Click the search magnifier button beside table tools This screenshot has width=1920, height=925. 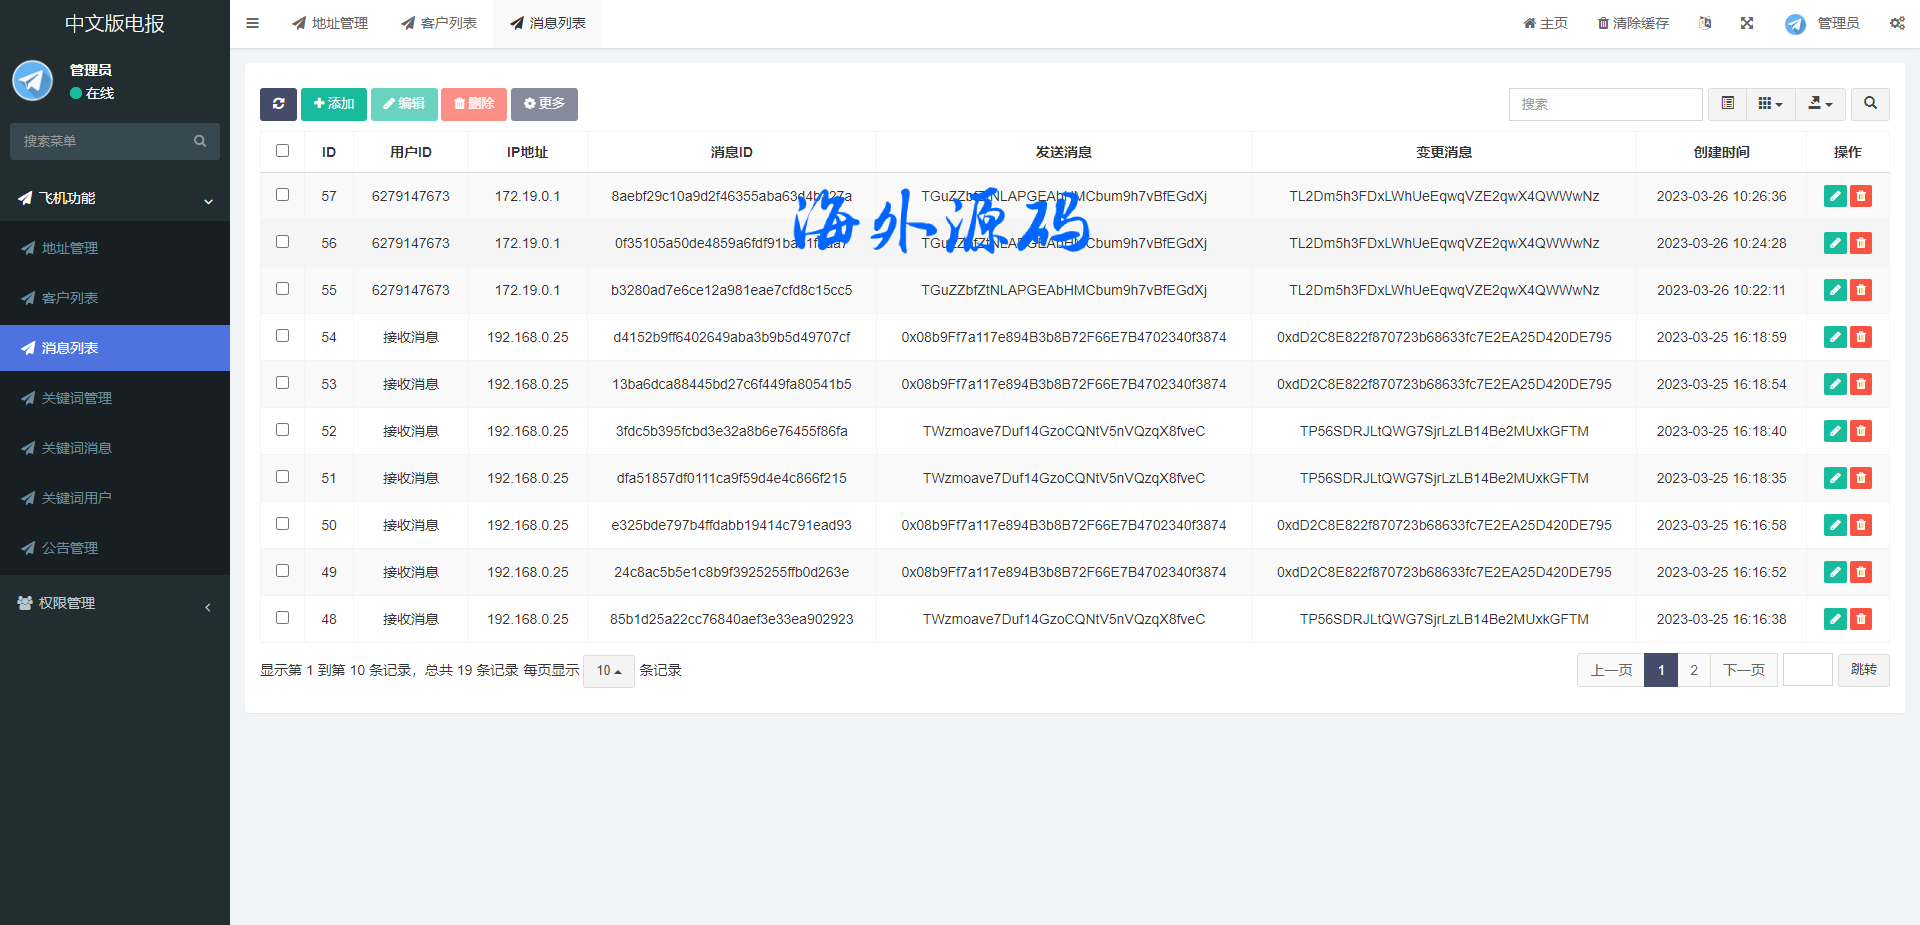point(1870,104)
